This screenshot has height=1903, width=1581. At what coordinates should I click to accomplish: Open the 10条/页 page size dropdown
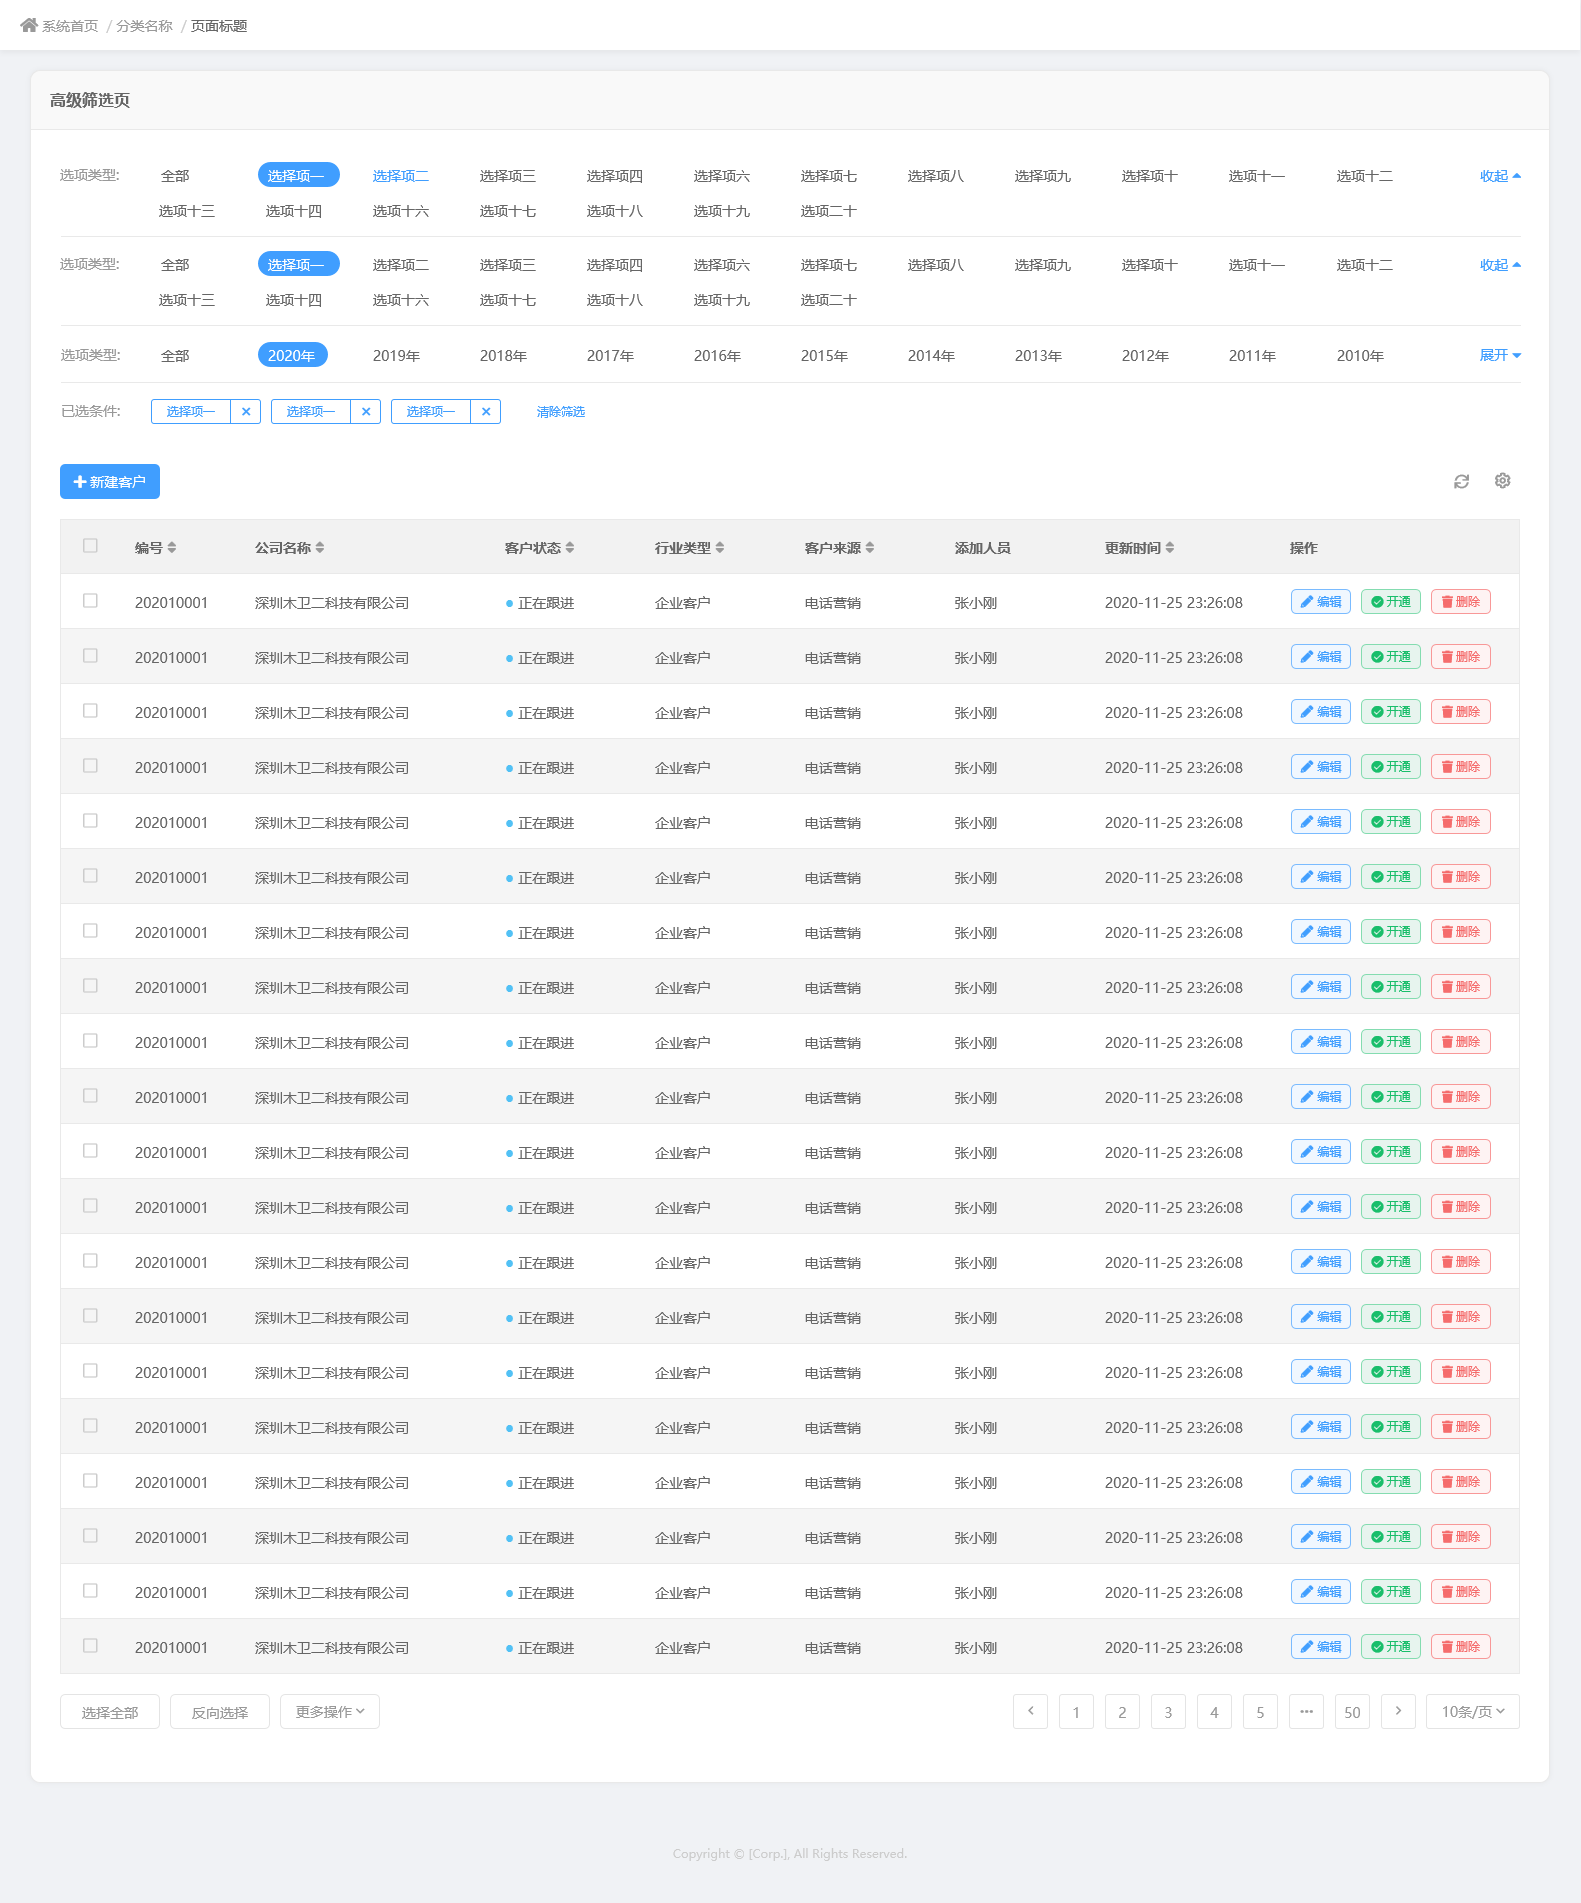coord(1473,1712)
